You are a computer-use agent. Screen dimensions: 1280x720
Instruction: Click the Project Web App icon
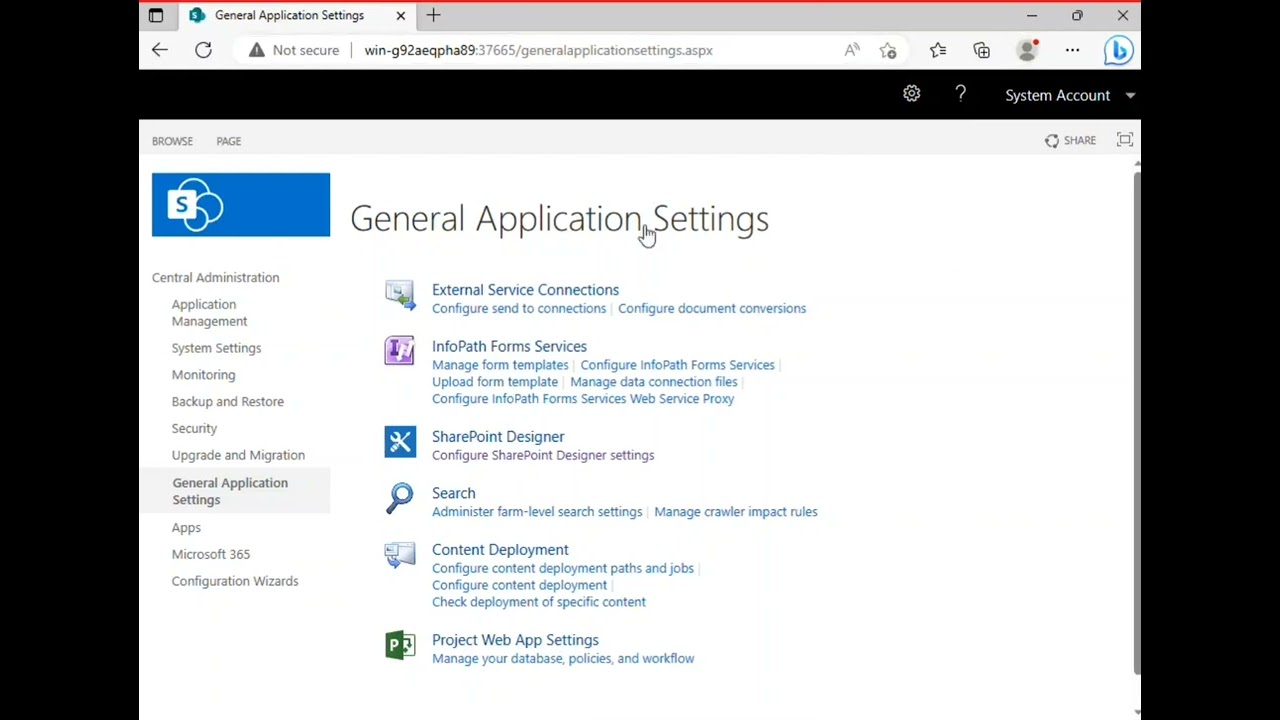pos(400,645)
